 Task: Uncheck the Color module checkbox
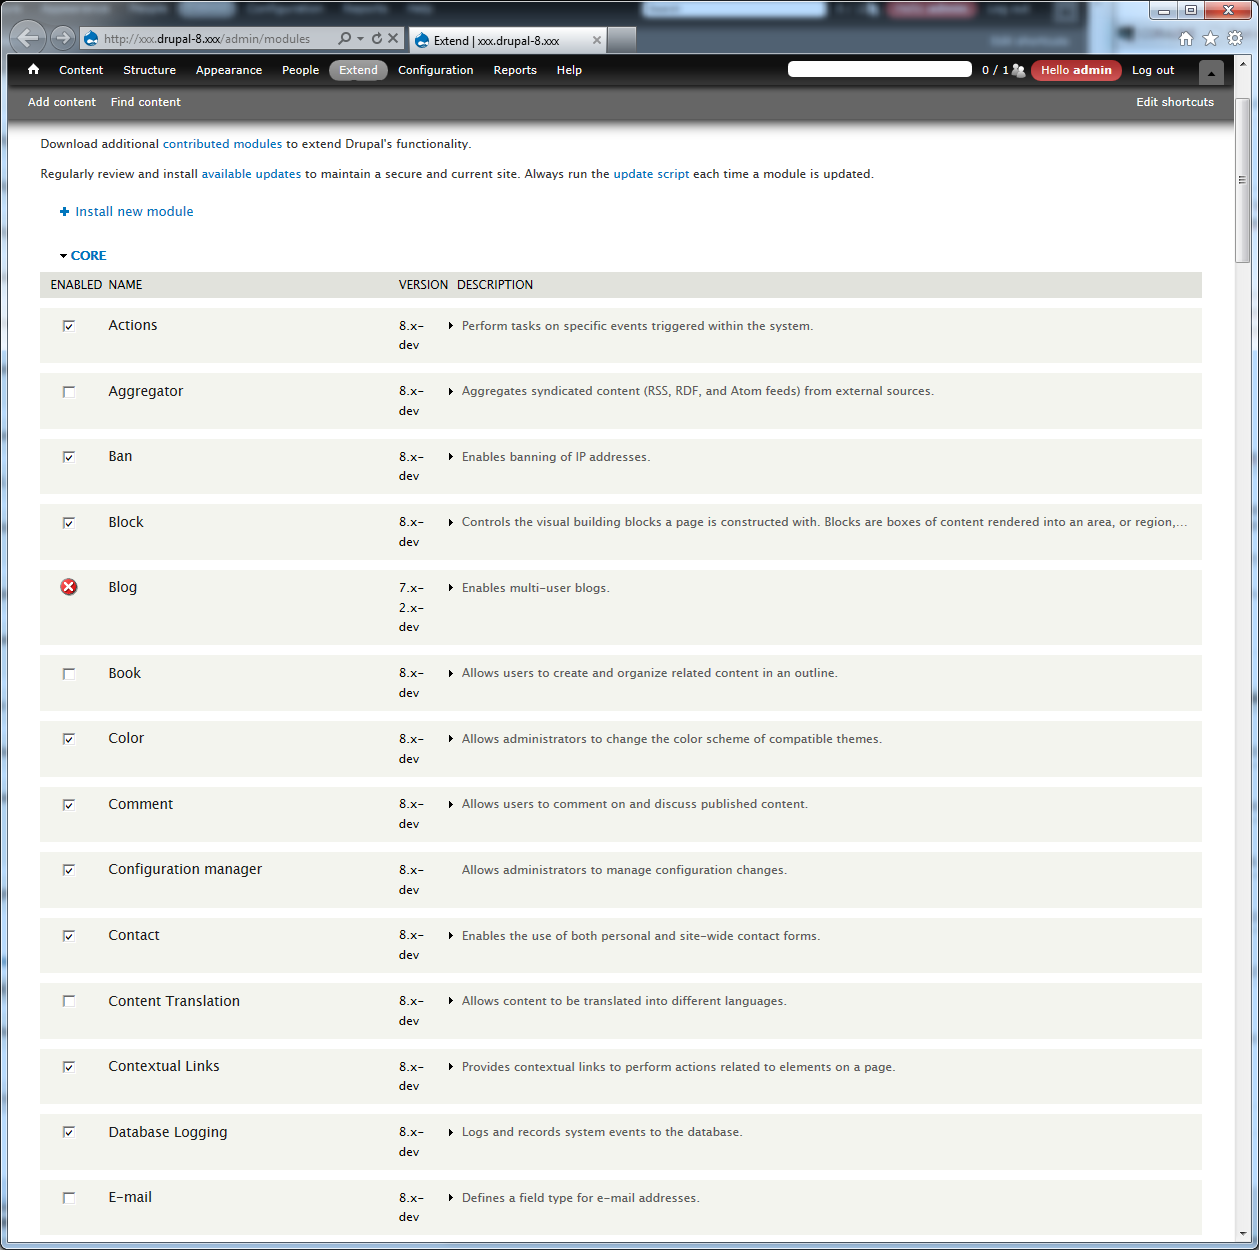(69, 739)
